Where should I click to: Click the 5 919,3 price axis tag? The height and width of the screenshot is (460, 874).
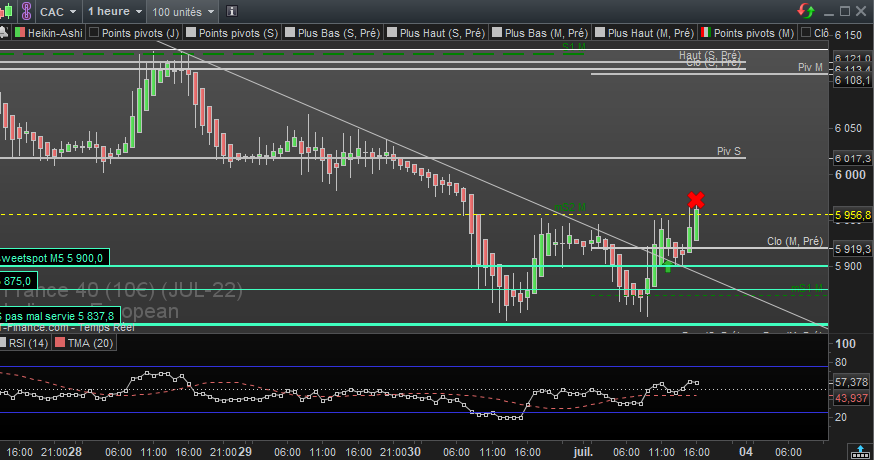(853, 249)
